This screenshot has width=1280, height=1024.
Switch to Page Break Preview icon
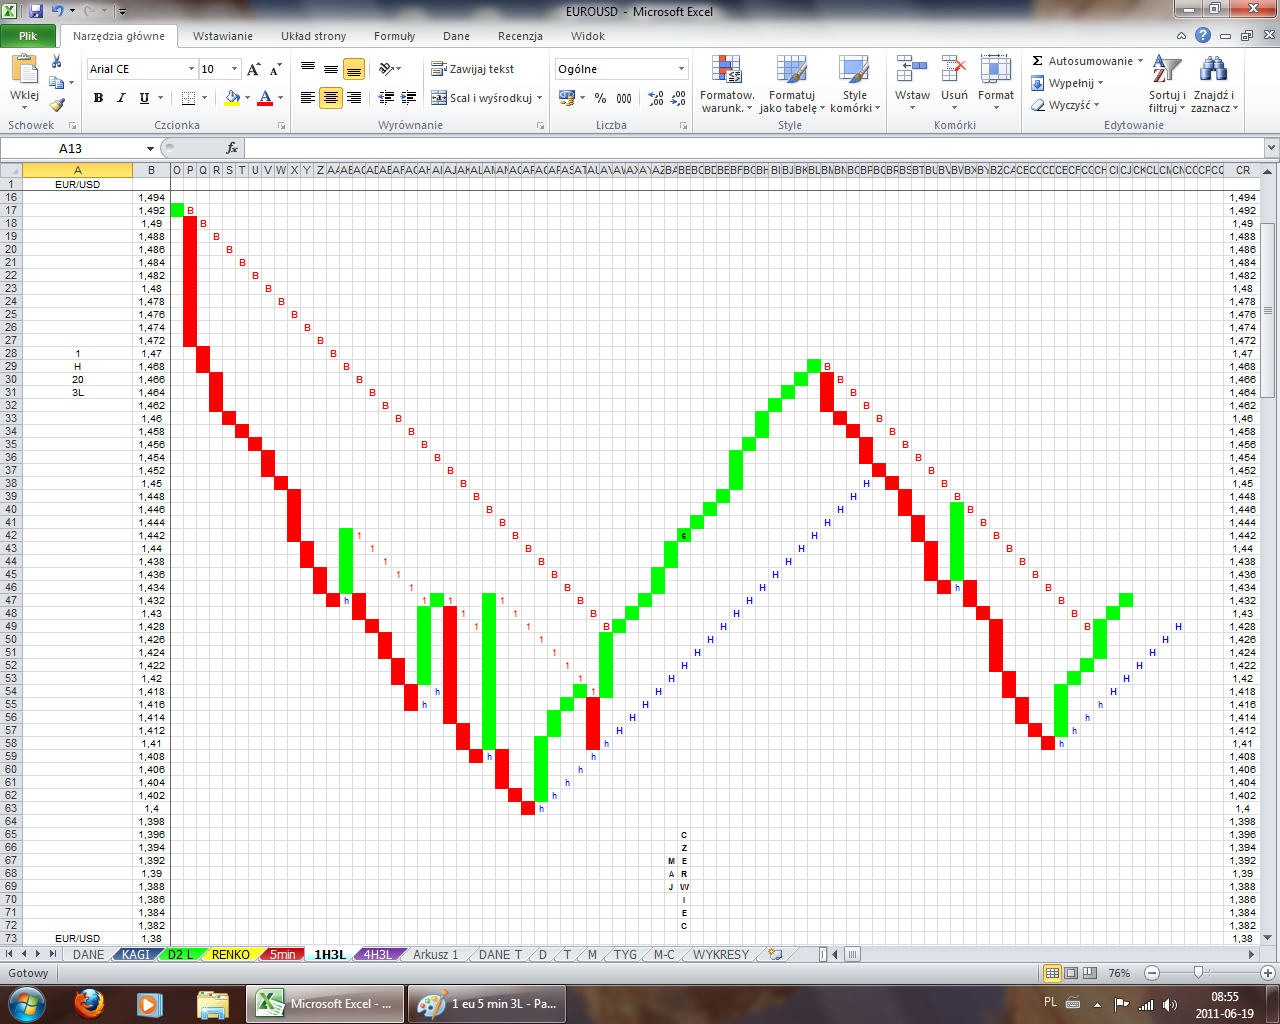pos(1089,973)
